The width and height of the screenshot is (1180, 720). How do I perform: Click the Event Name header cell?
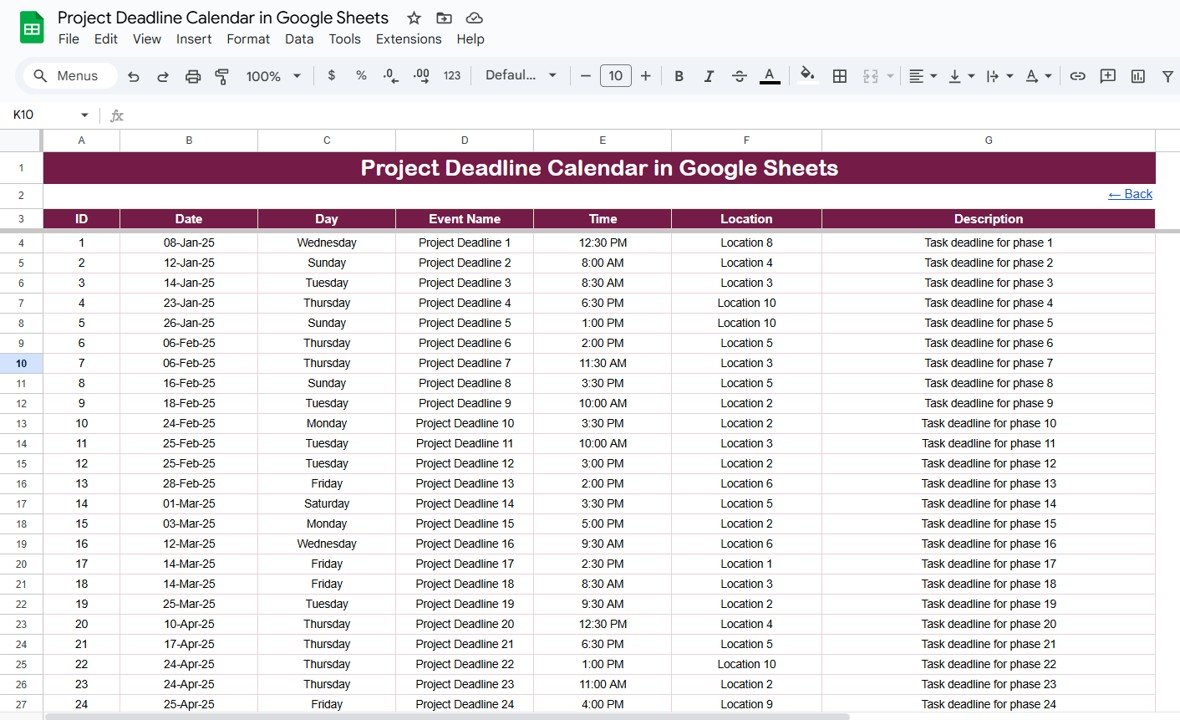464,219
